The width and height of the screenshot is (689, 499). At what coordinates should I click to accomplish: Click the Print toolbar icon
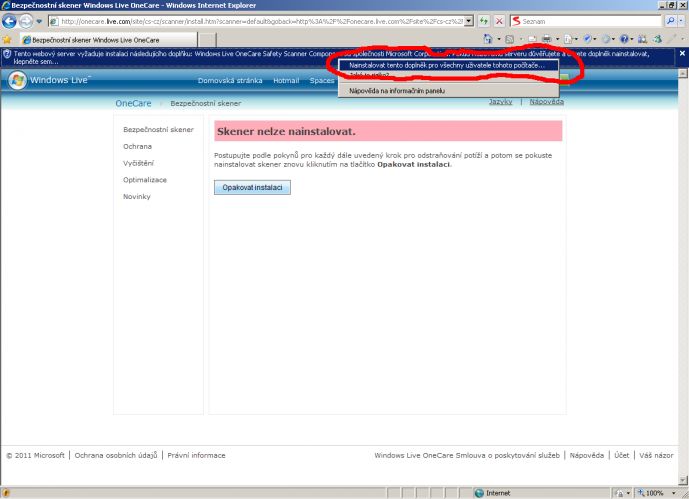[547, 39]
